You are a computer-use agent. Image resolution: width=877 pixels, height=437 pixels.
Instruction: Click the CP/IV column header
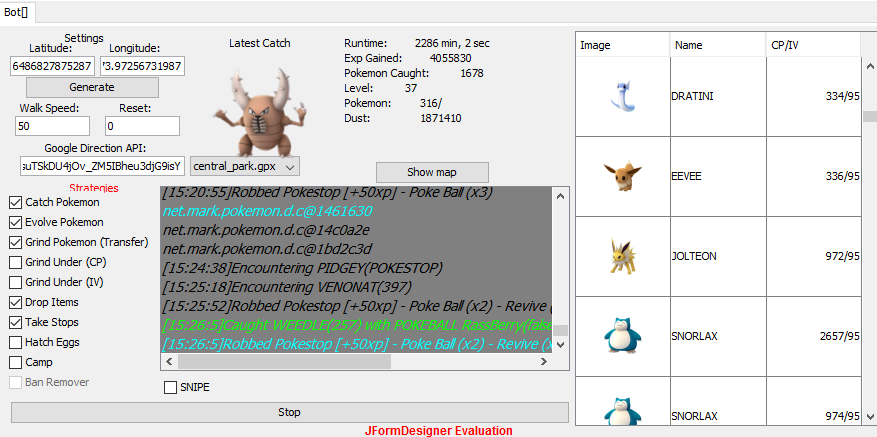coord(813,45)
